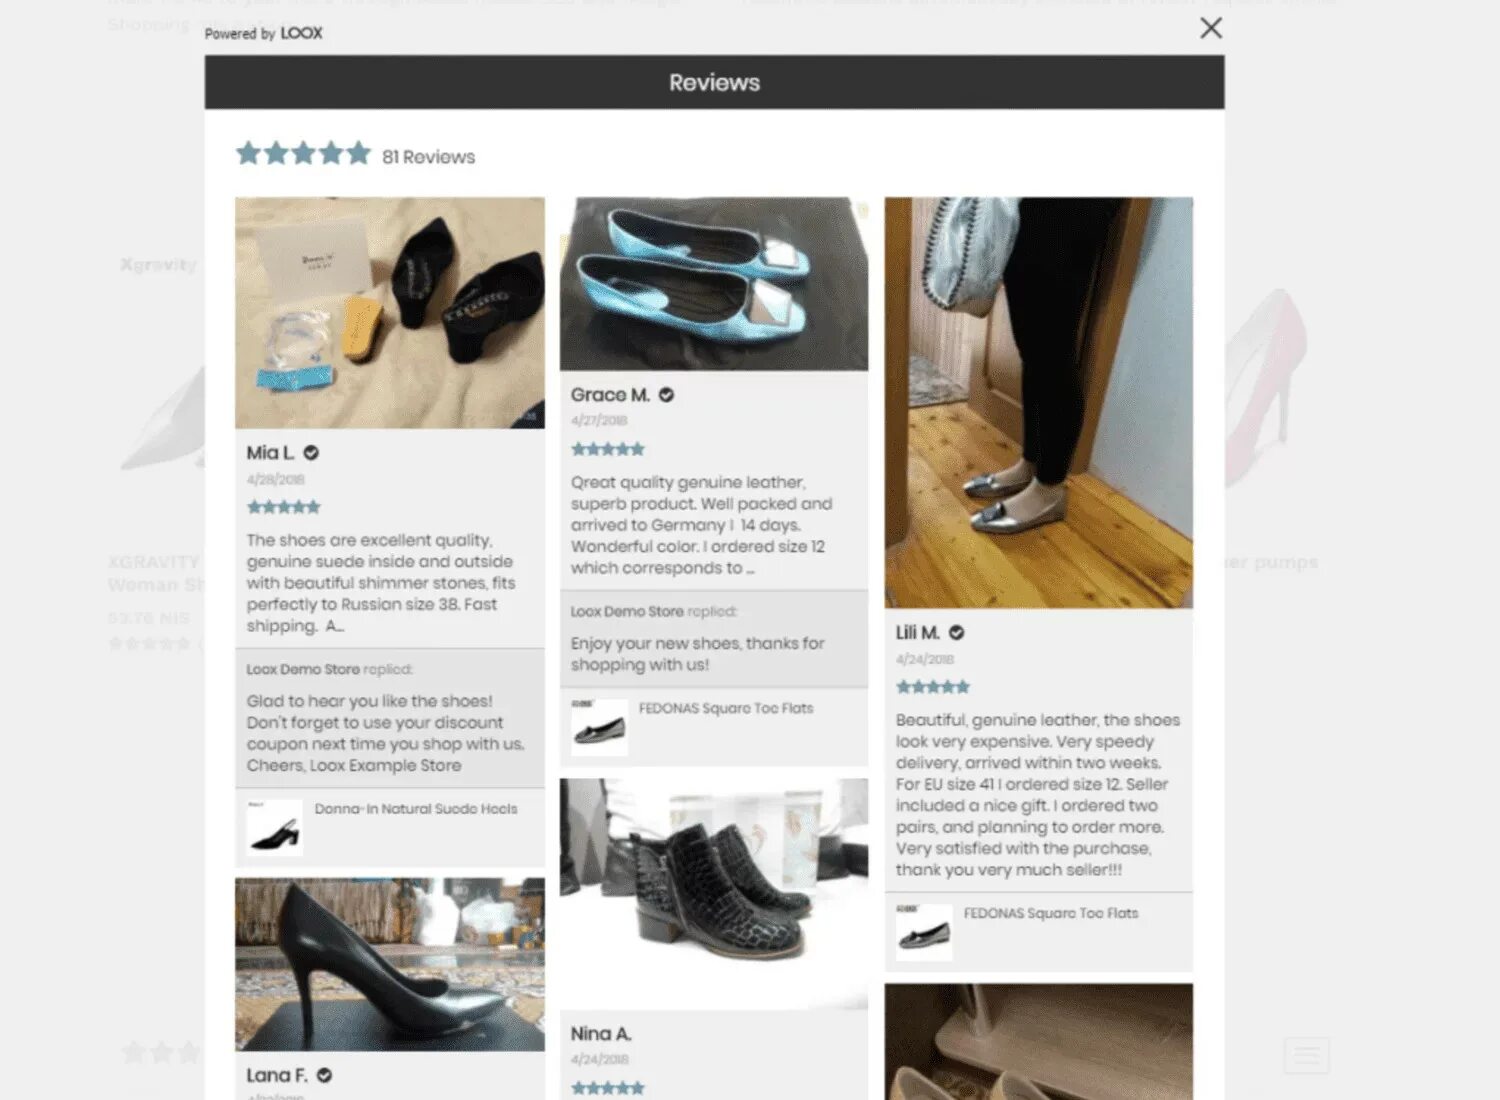The image size is (1500, 1100).
Task: Open Grace M.'s blue flats photo
Action: coord(714,284)
